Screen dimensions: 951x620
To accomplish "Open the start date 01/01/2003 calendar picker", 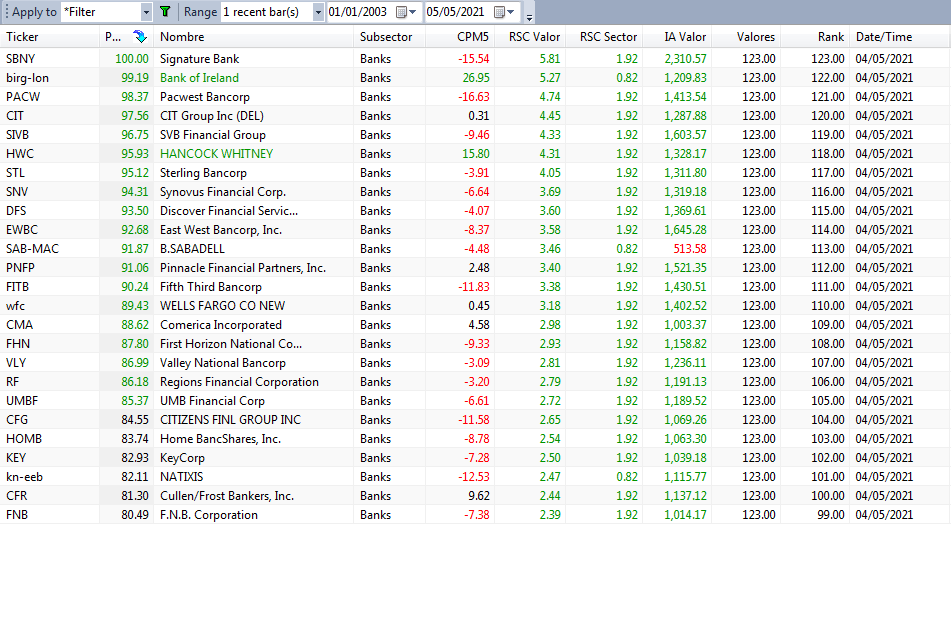I will click(406, 12).
